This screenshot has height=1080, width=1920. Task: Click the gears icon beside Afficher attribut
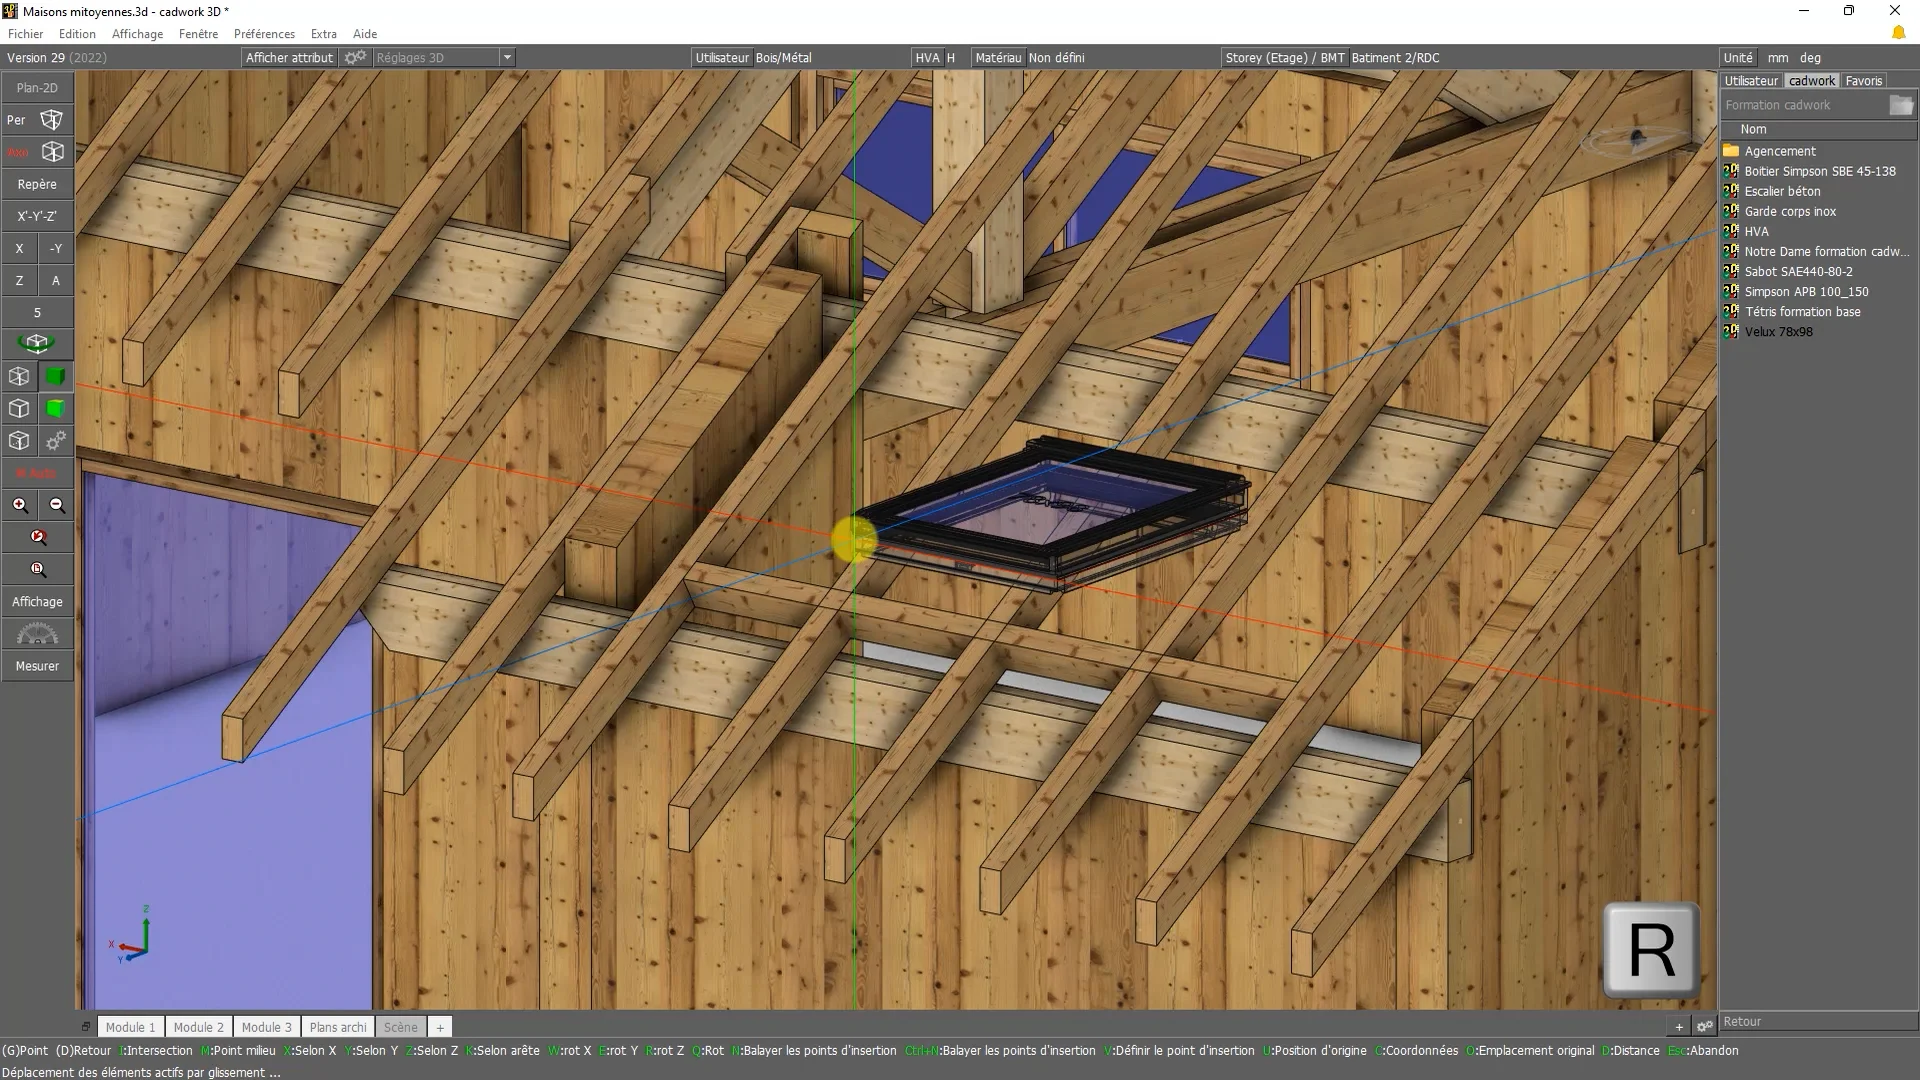355,58
